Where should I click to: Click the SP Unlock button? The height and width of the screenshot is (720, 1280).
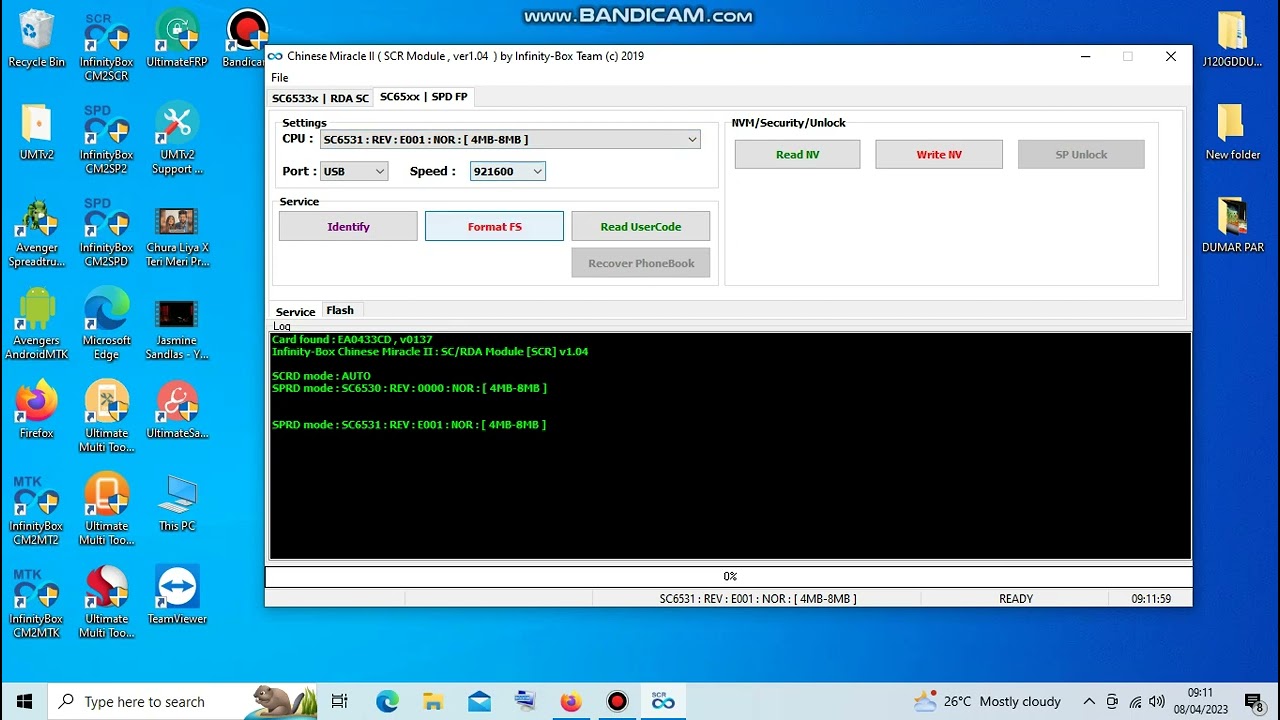click(1081, 155)
